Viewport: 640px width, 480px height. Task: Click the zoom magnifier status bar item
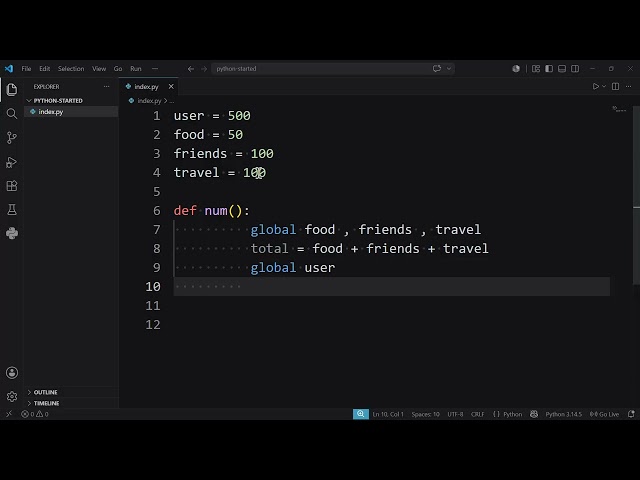click(x=361, y=414)
